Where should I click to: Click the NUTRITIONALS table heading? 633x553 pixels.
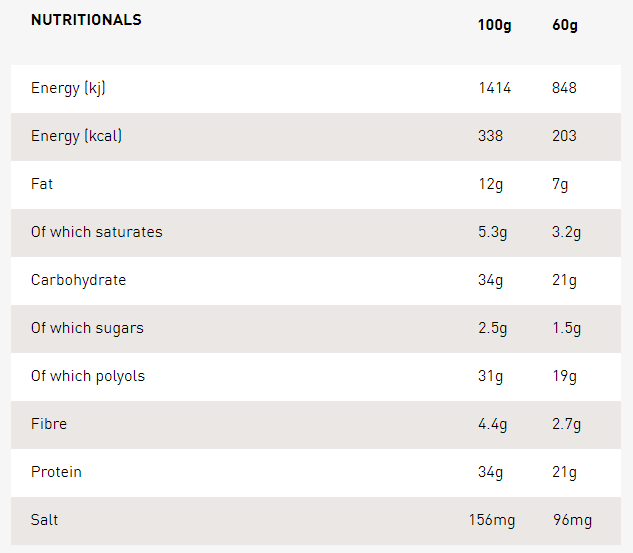point(86,20)
